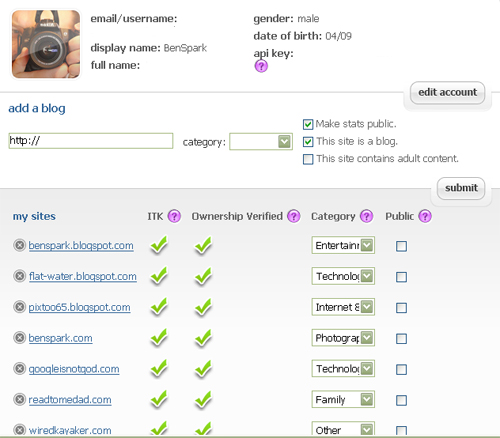Click the Ownership Verified help icon

tap(294, 216)
